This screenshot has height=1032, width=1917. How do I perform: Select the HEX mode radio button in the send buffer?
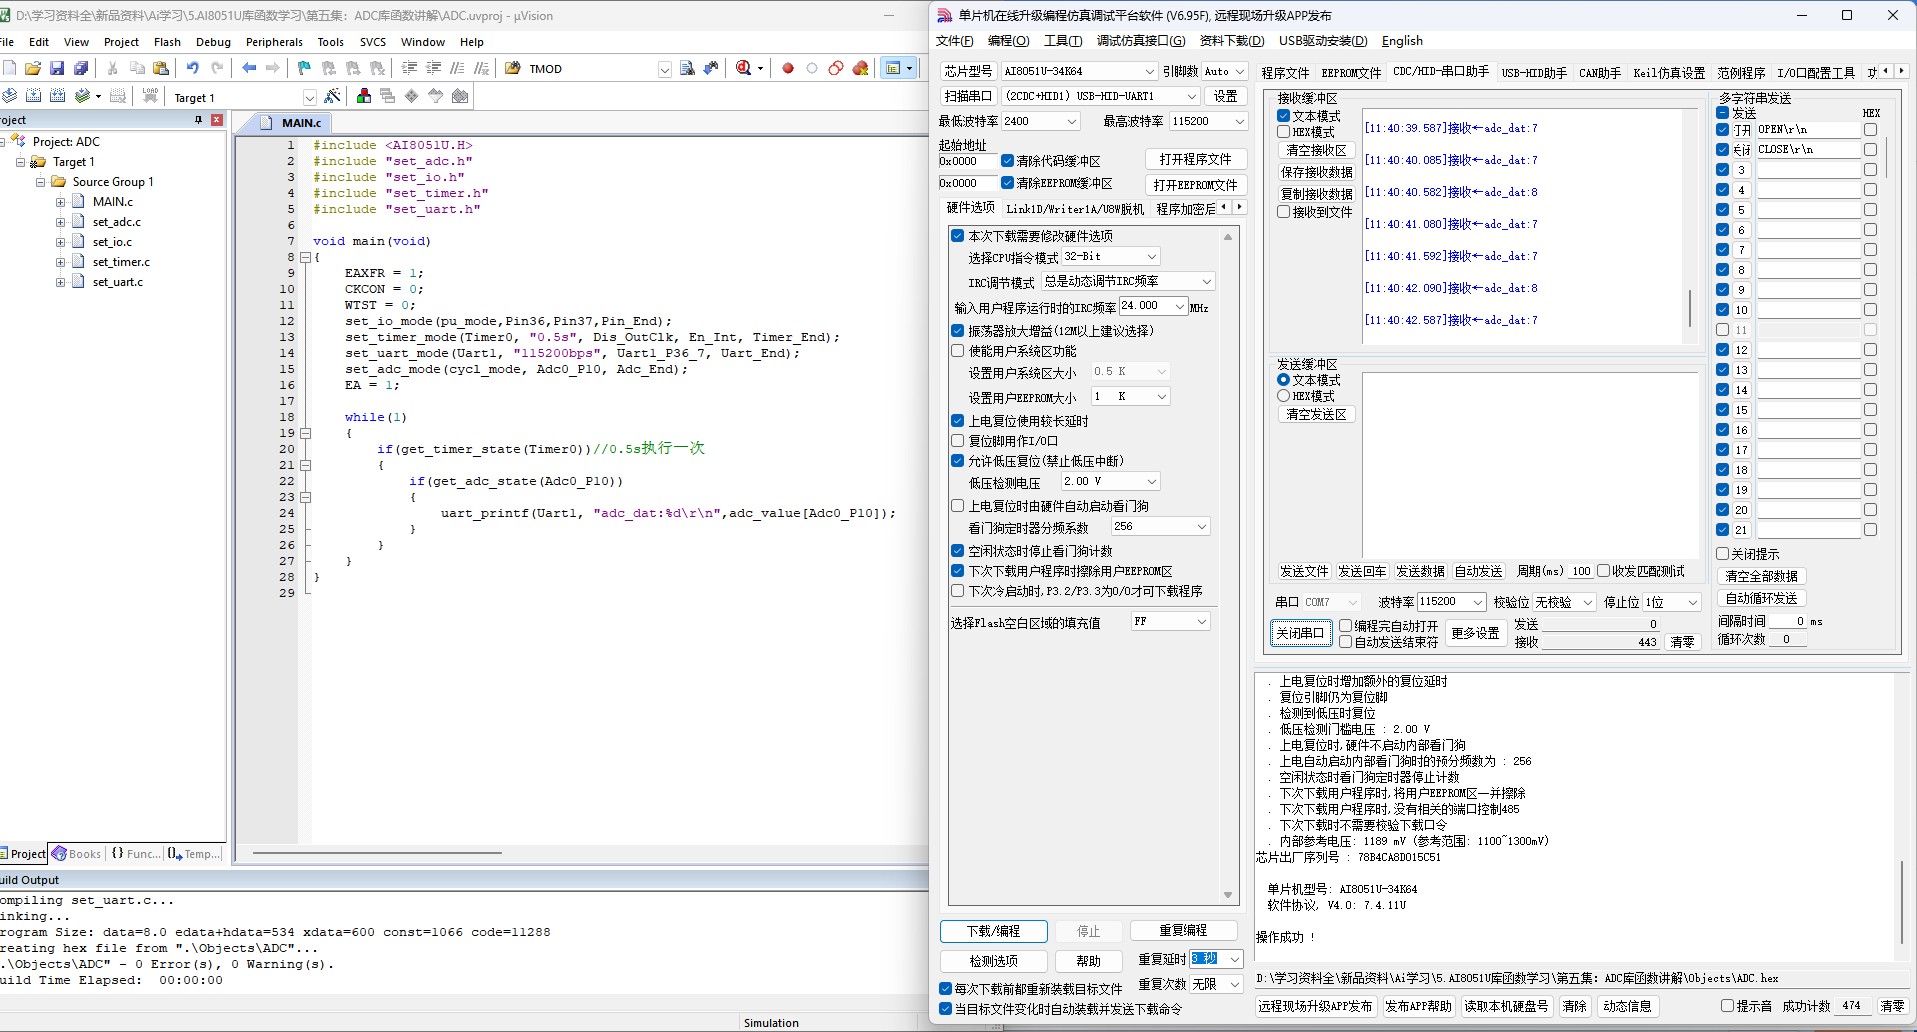[1283, 396]
